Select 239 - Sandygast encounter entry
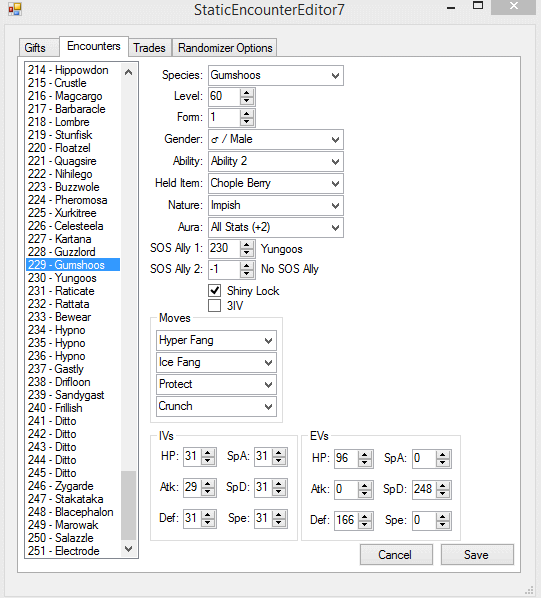541x598 pixels. point(73,395)
